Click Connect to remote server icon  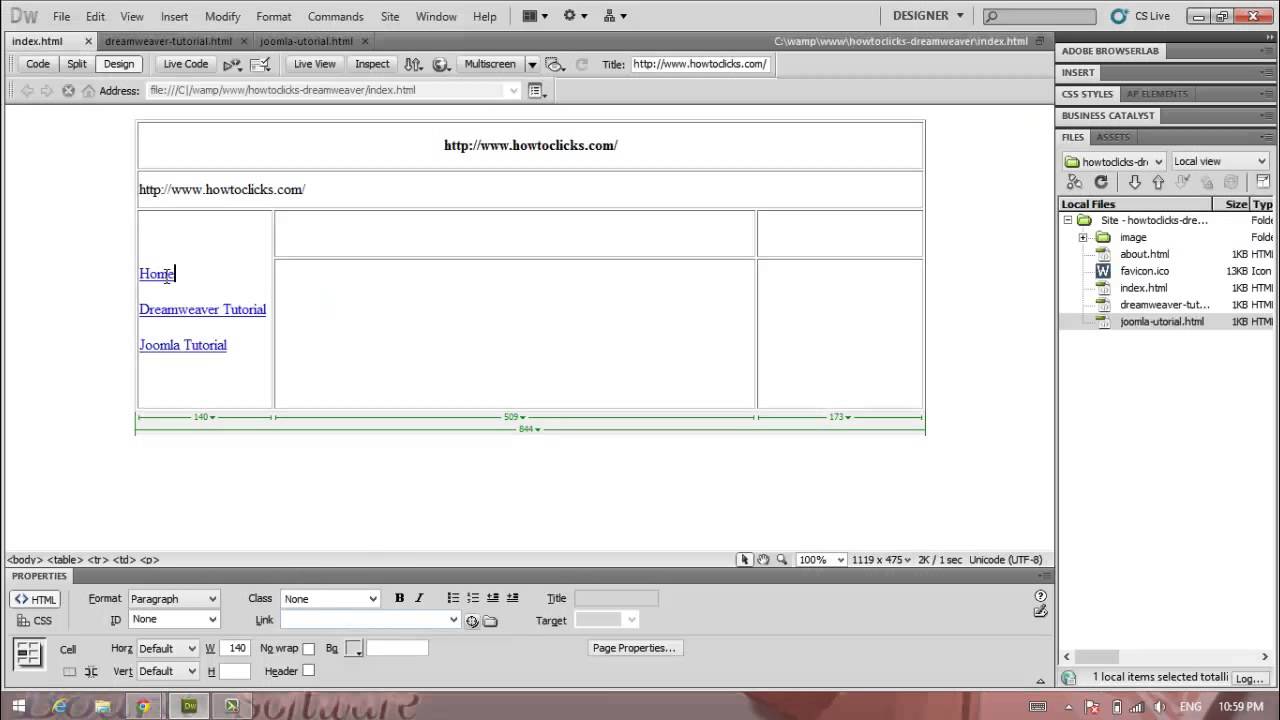pos(1074,182)
